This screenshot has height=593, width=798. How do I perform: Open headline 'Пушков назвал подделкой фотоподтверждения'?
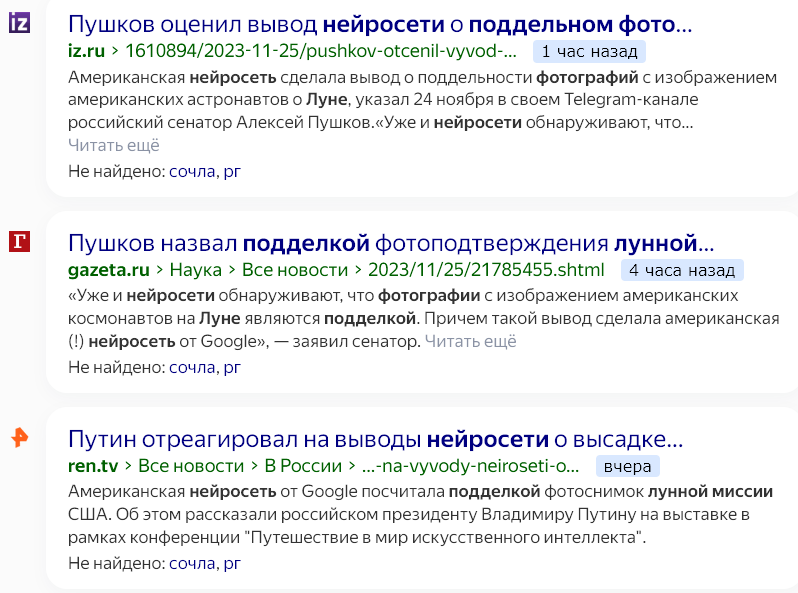click(x=391, y=243)
